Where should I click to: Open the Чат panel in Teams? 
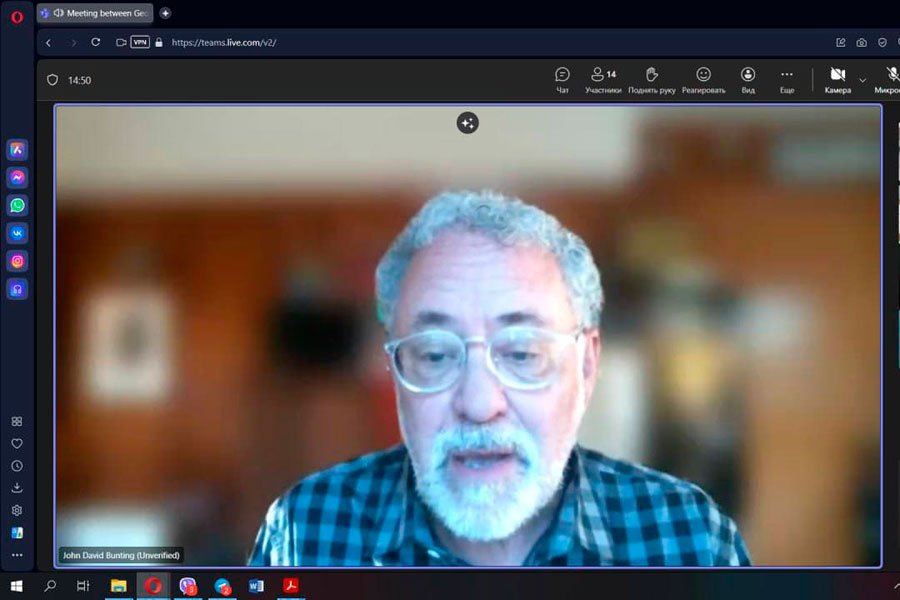point(562,79)
